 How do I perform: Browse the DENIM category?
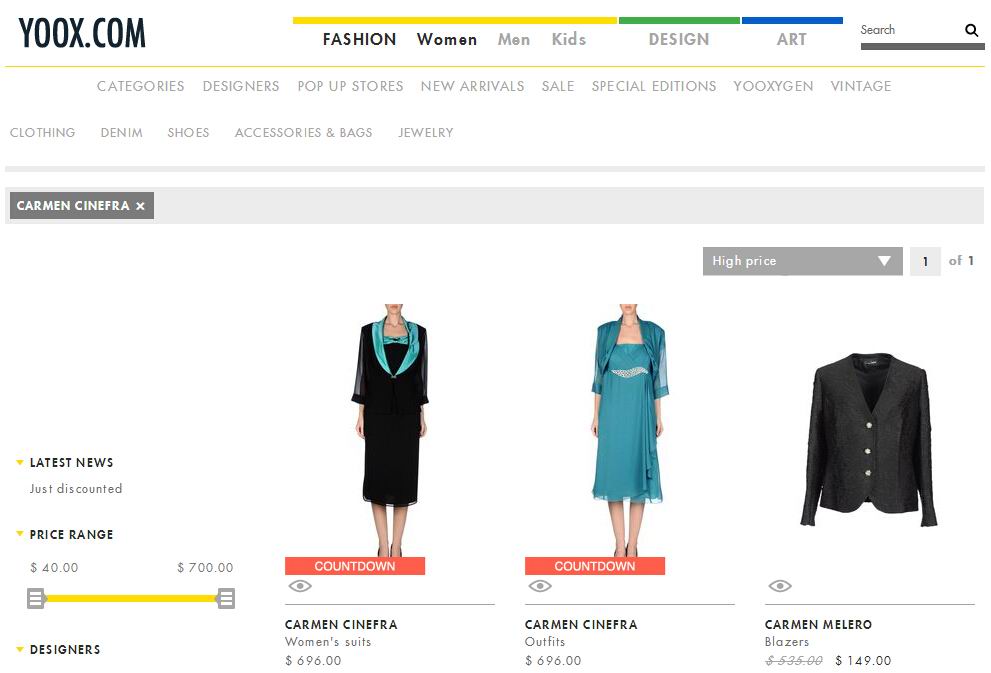click(121, 133)
